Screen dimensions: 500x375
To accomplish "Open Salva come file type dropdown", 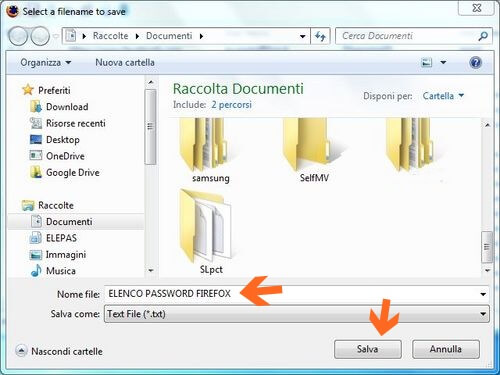I will coord(297,314).
